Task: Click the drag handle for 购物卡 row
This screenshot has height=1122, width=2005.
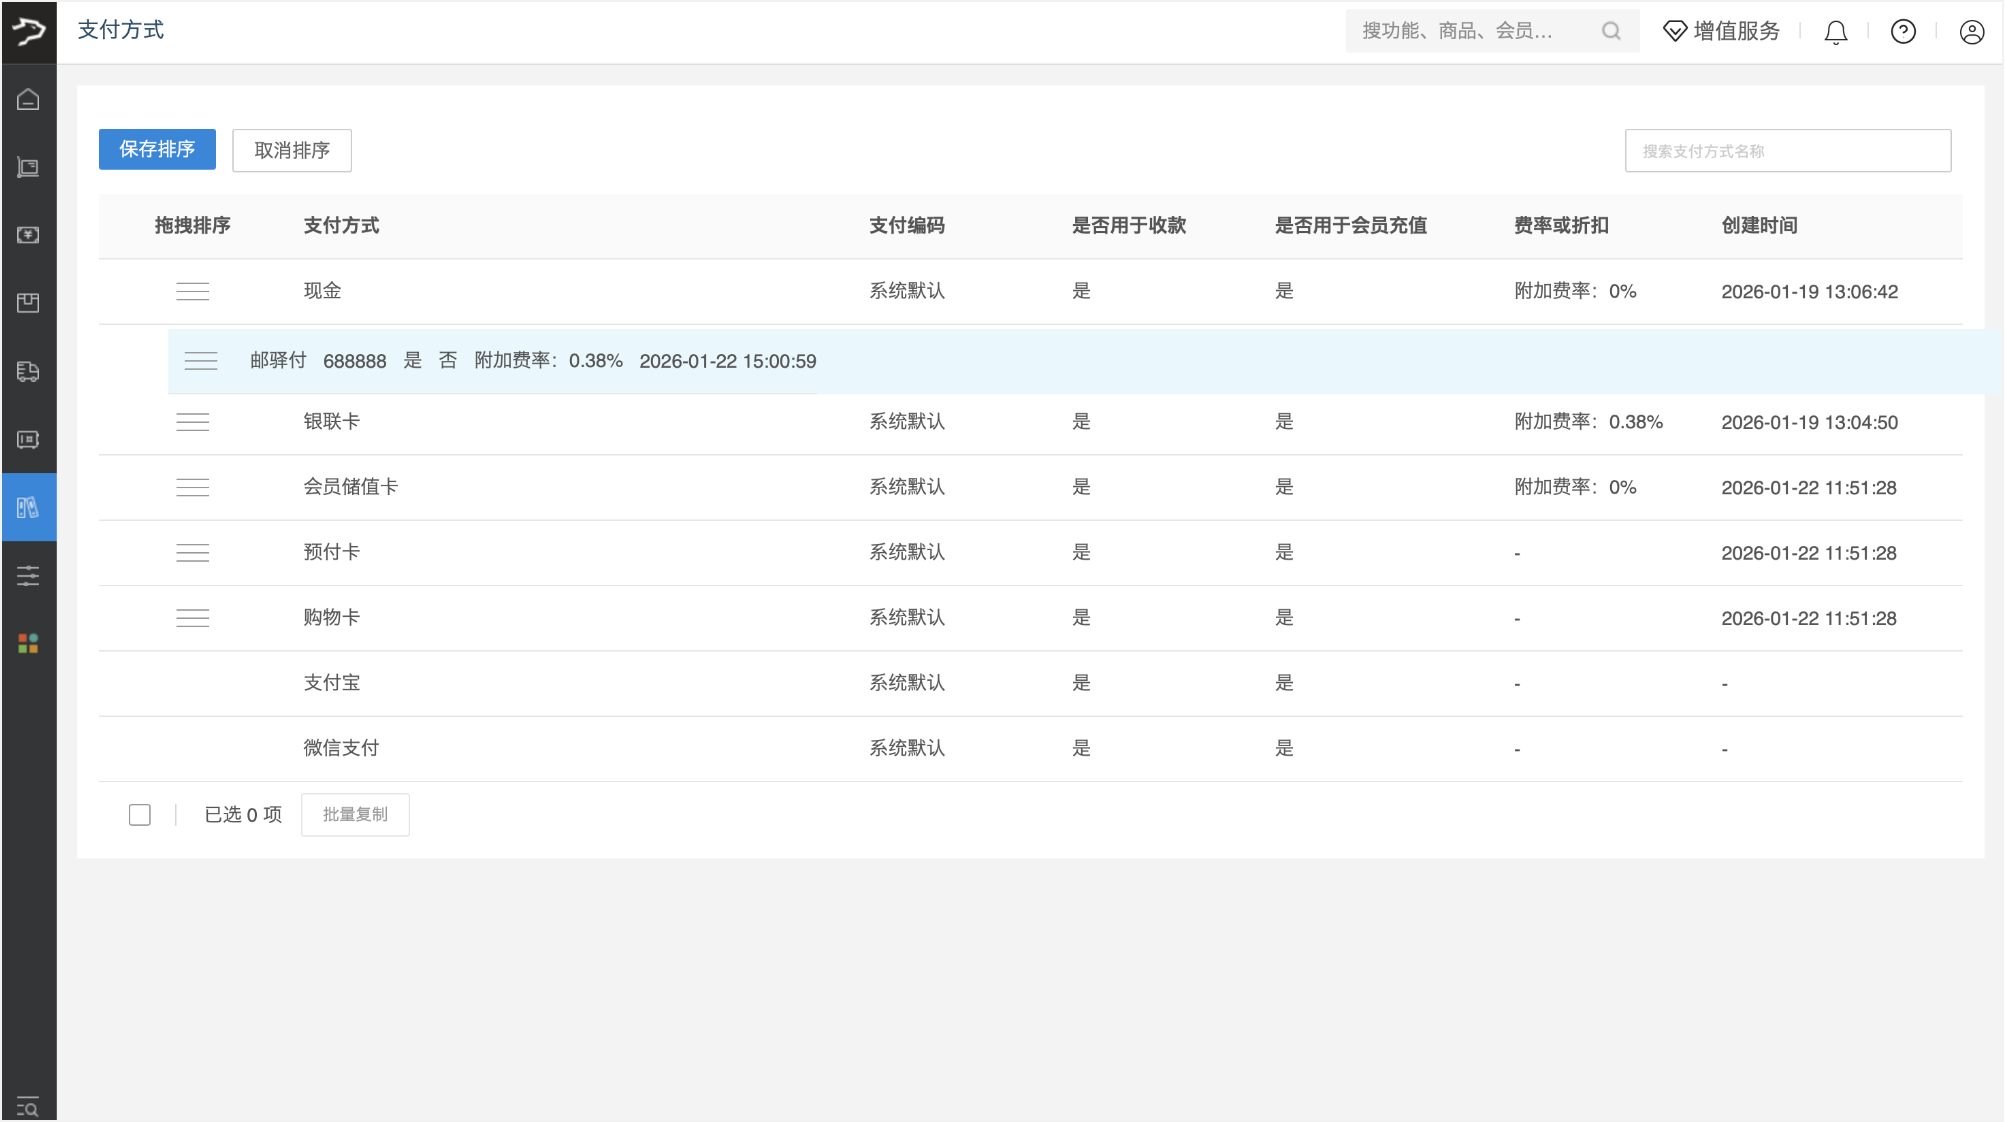Action: (x=192, y=618)
